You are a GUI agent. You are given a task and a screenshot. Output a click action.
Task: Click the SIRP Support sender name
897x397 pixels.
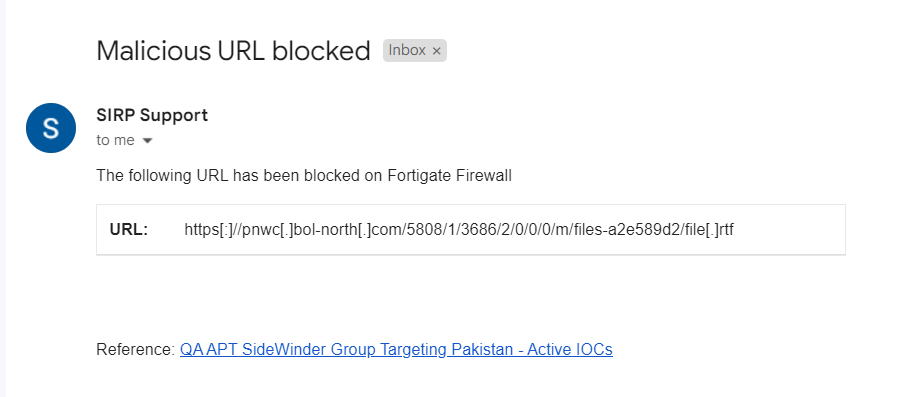point(152,116)
